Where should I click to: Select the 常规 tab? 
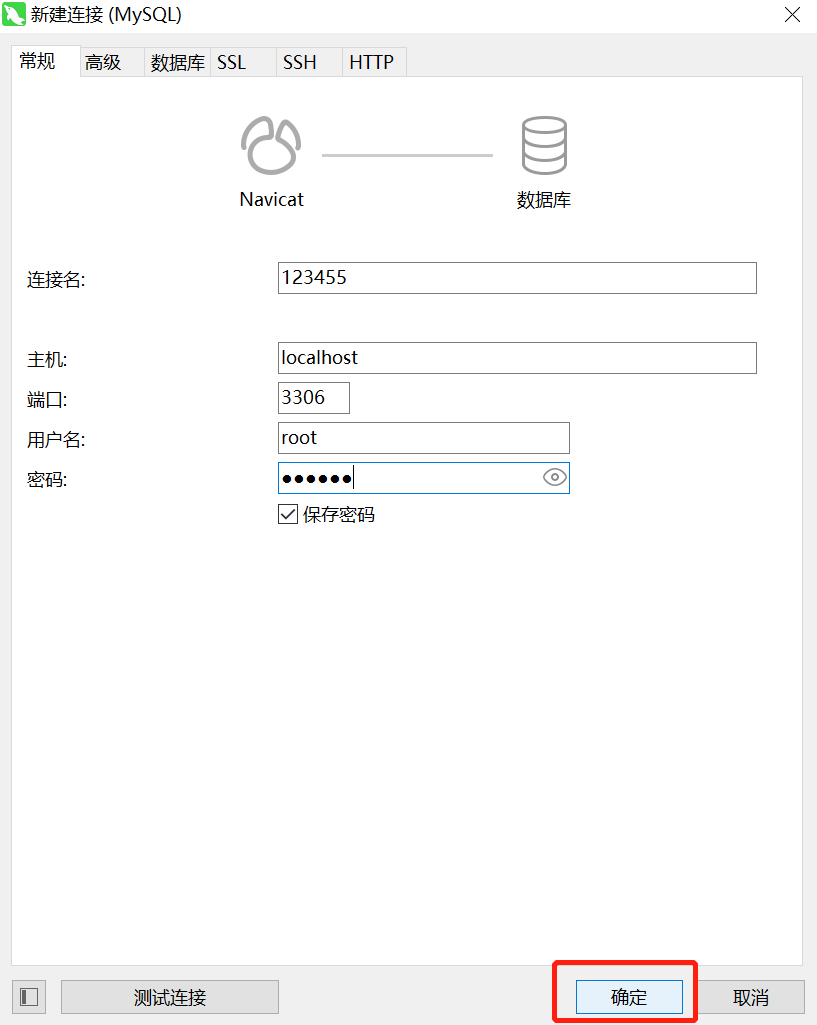pos(37,61)
